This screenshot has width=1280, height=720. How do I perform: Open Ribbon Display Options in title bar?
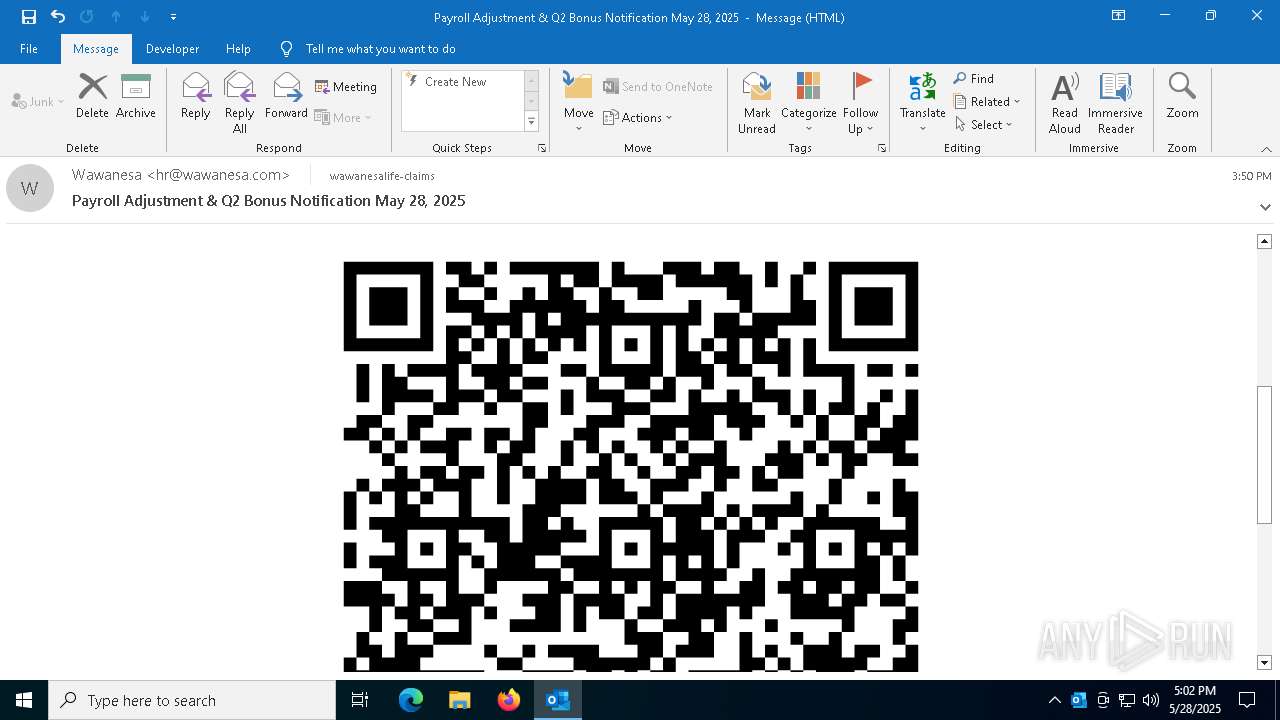[x=1119, y=16]
